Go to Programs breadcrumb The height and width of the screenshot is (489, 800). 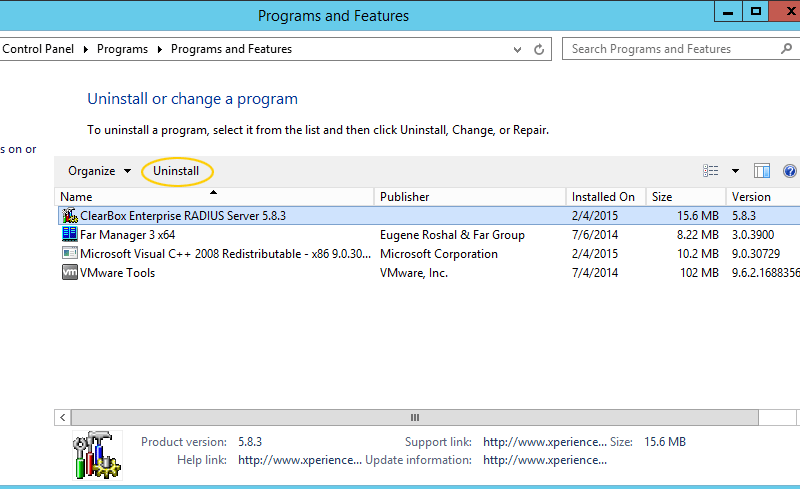tap(122, 49)
